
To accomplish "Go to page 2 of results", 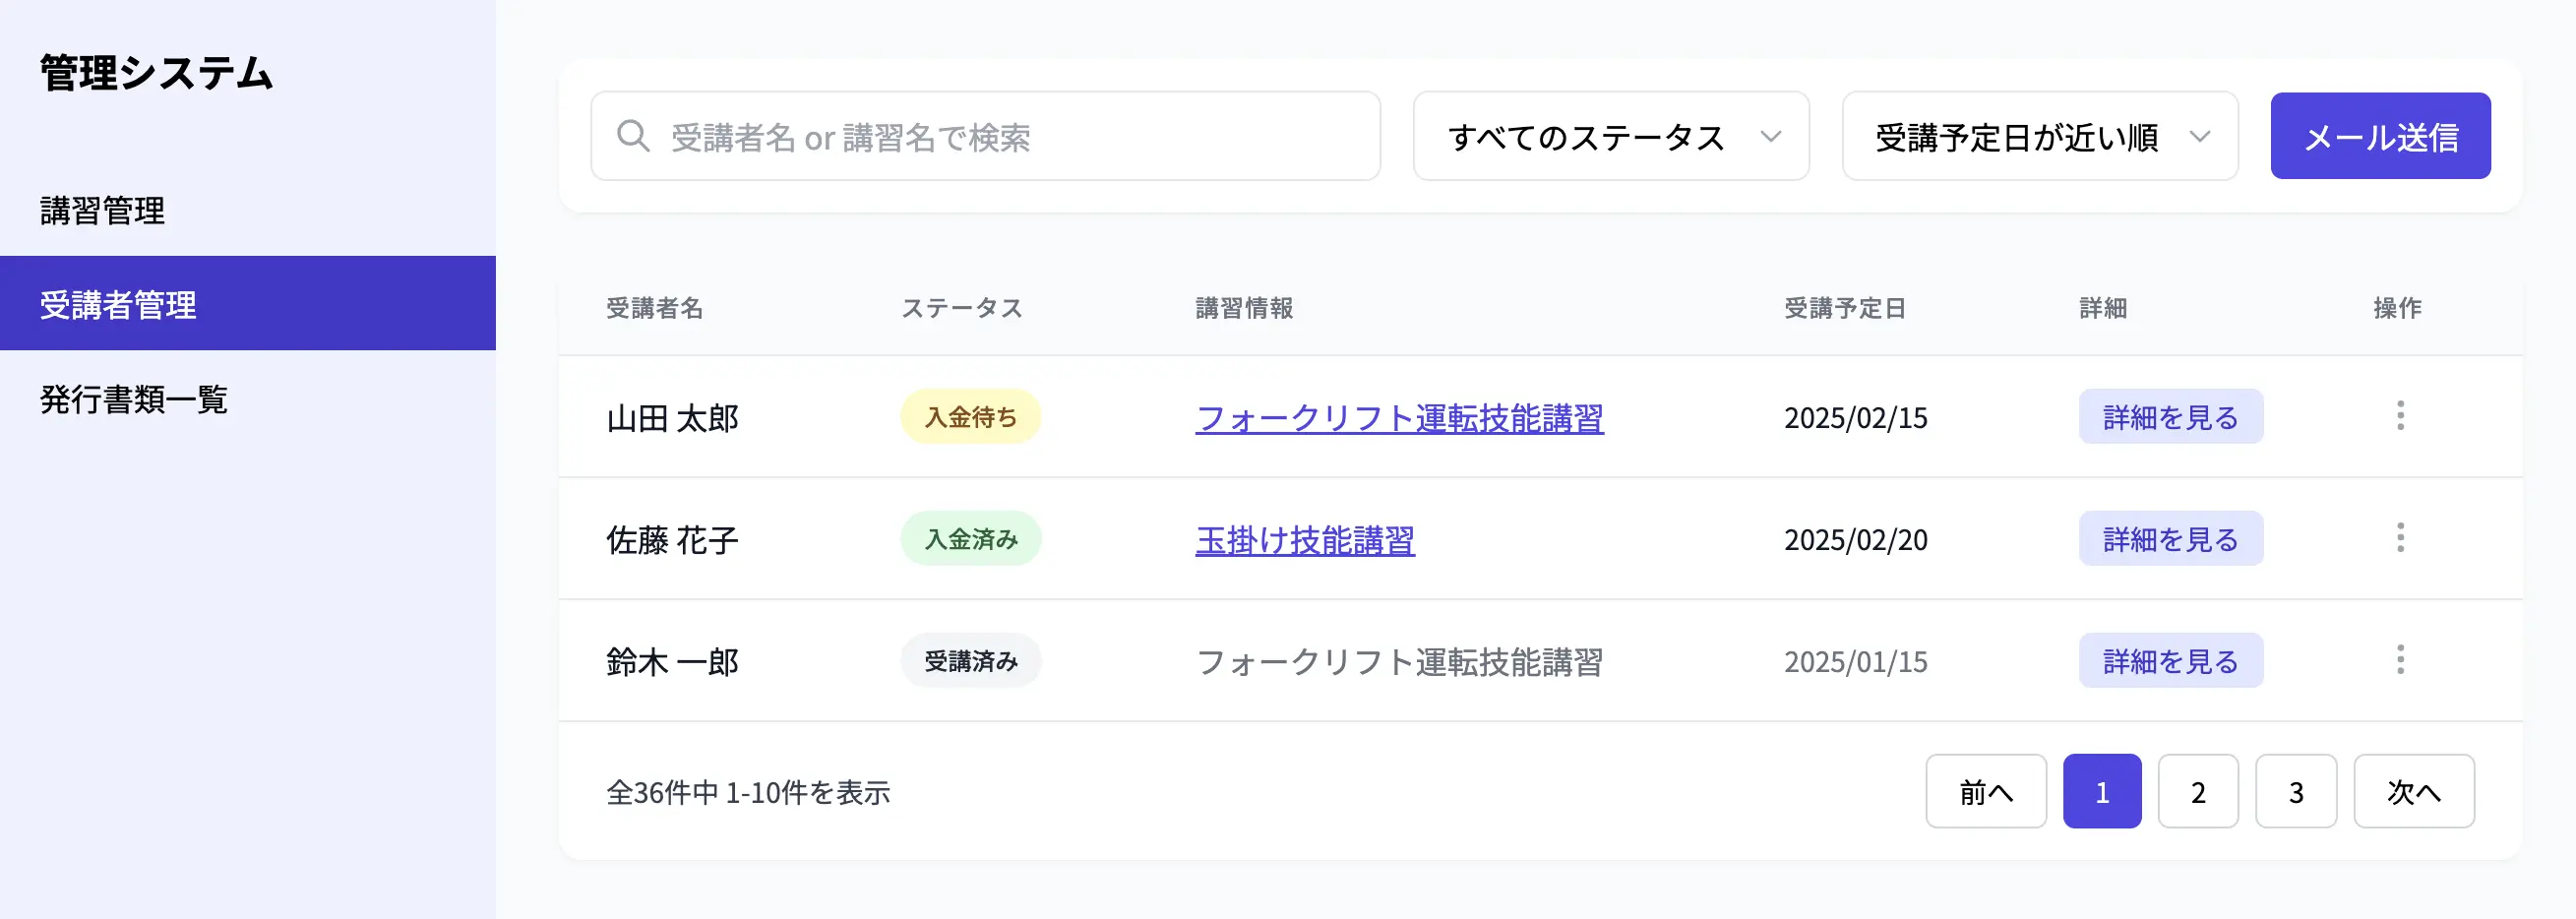I will click(x=2197, y=791).
